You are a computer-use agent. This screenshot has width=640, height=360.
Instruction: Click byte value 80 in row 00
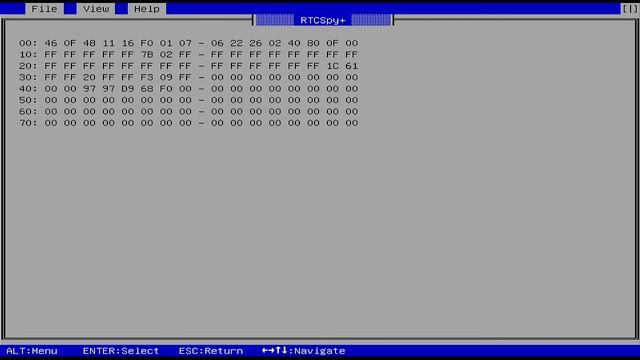click(x=313, y=43)
